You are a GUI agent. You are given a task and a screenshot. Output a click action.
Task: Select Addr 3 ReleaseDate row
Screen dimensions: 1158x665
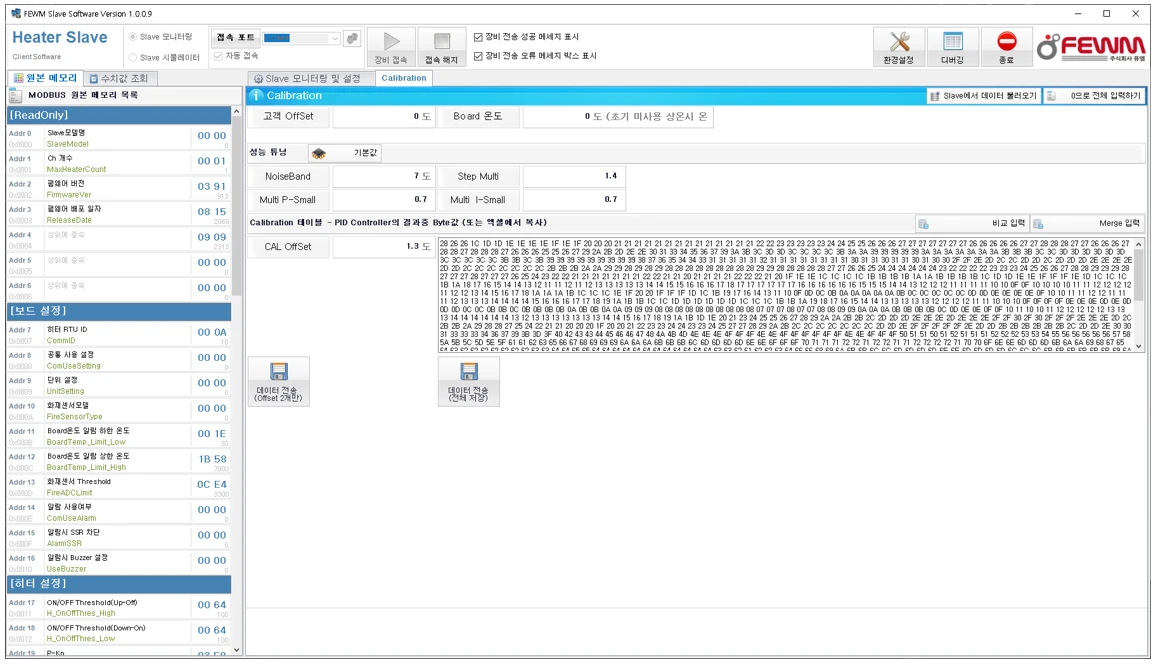[119, 214]
